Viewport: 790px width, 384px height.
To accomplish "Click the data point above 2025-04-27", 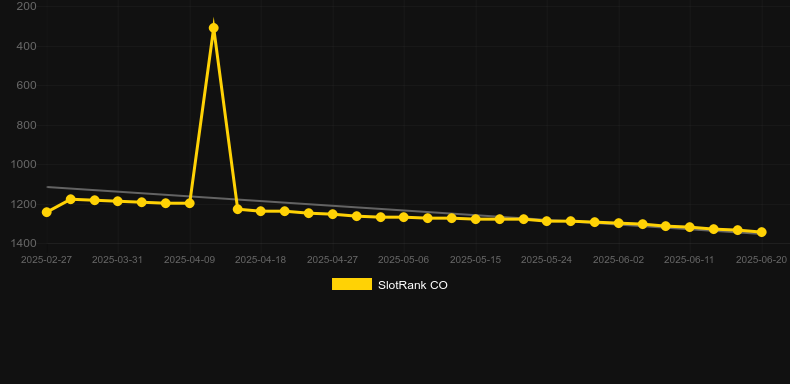I will pyautogui.click(x=333, y=214).
